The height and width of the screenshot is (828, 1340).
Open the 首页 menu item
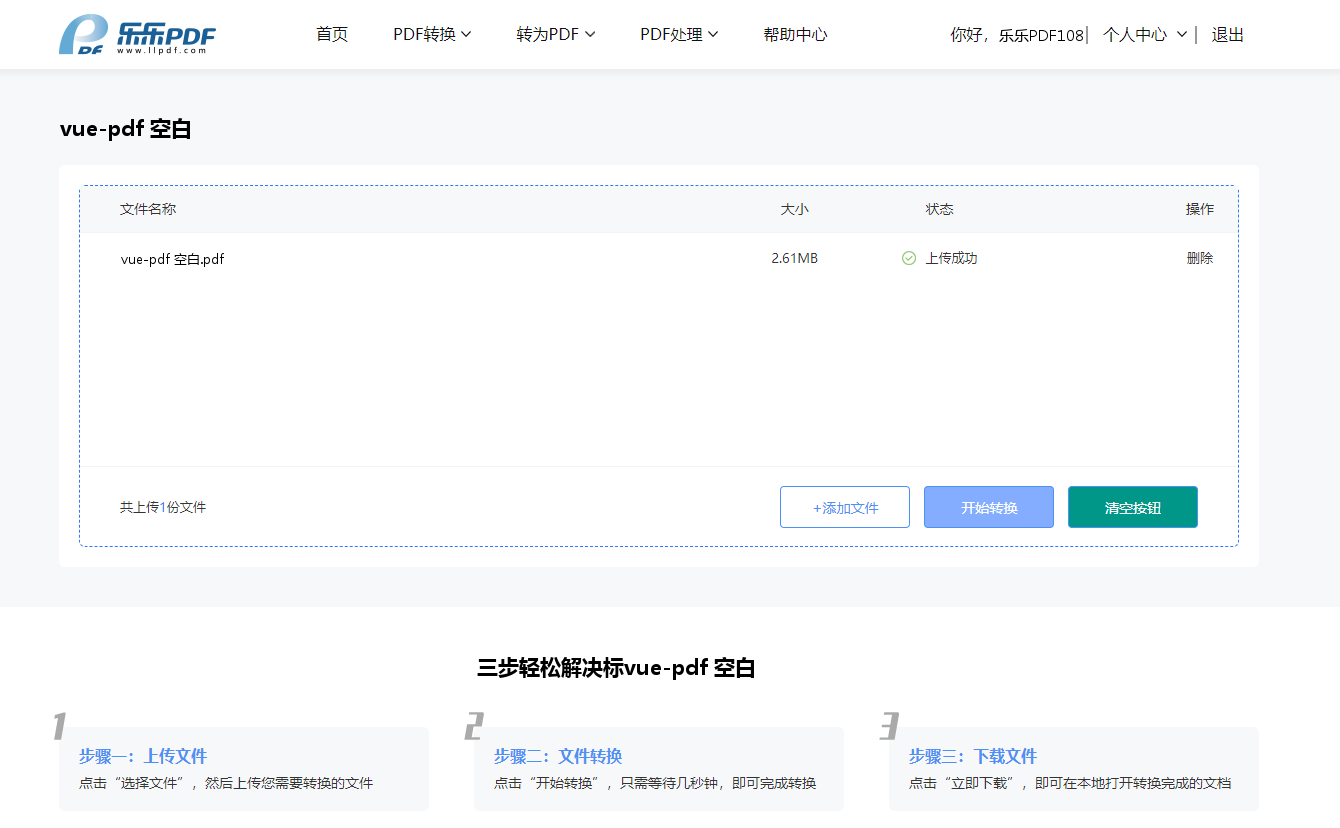click(x=332, y=34)
